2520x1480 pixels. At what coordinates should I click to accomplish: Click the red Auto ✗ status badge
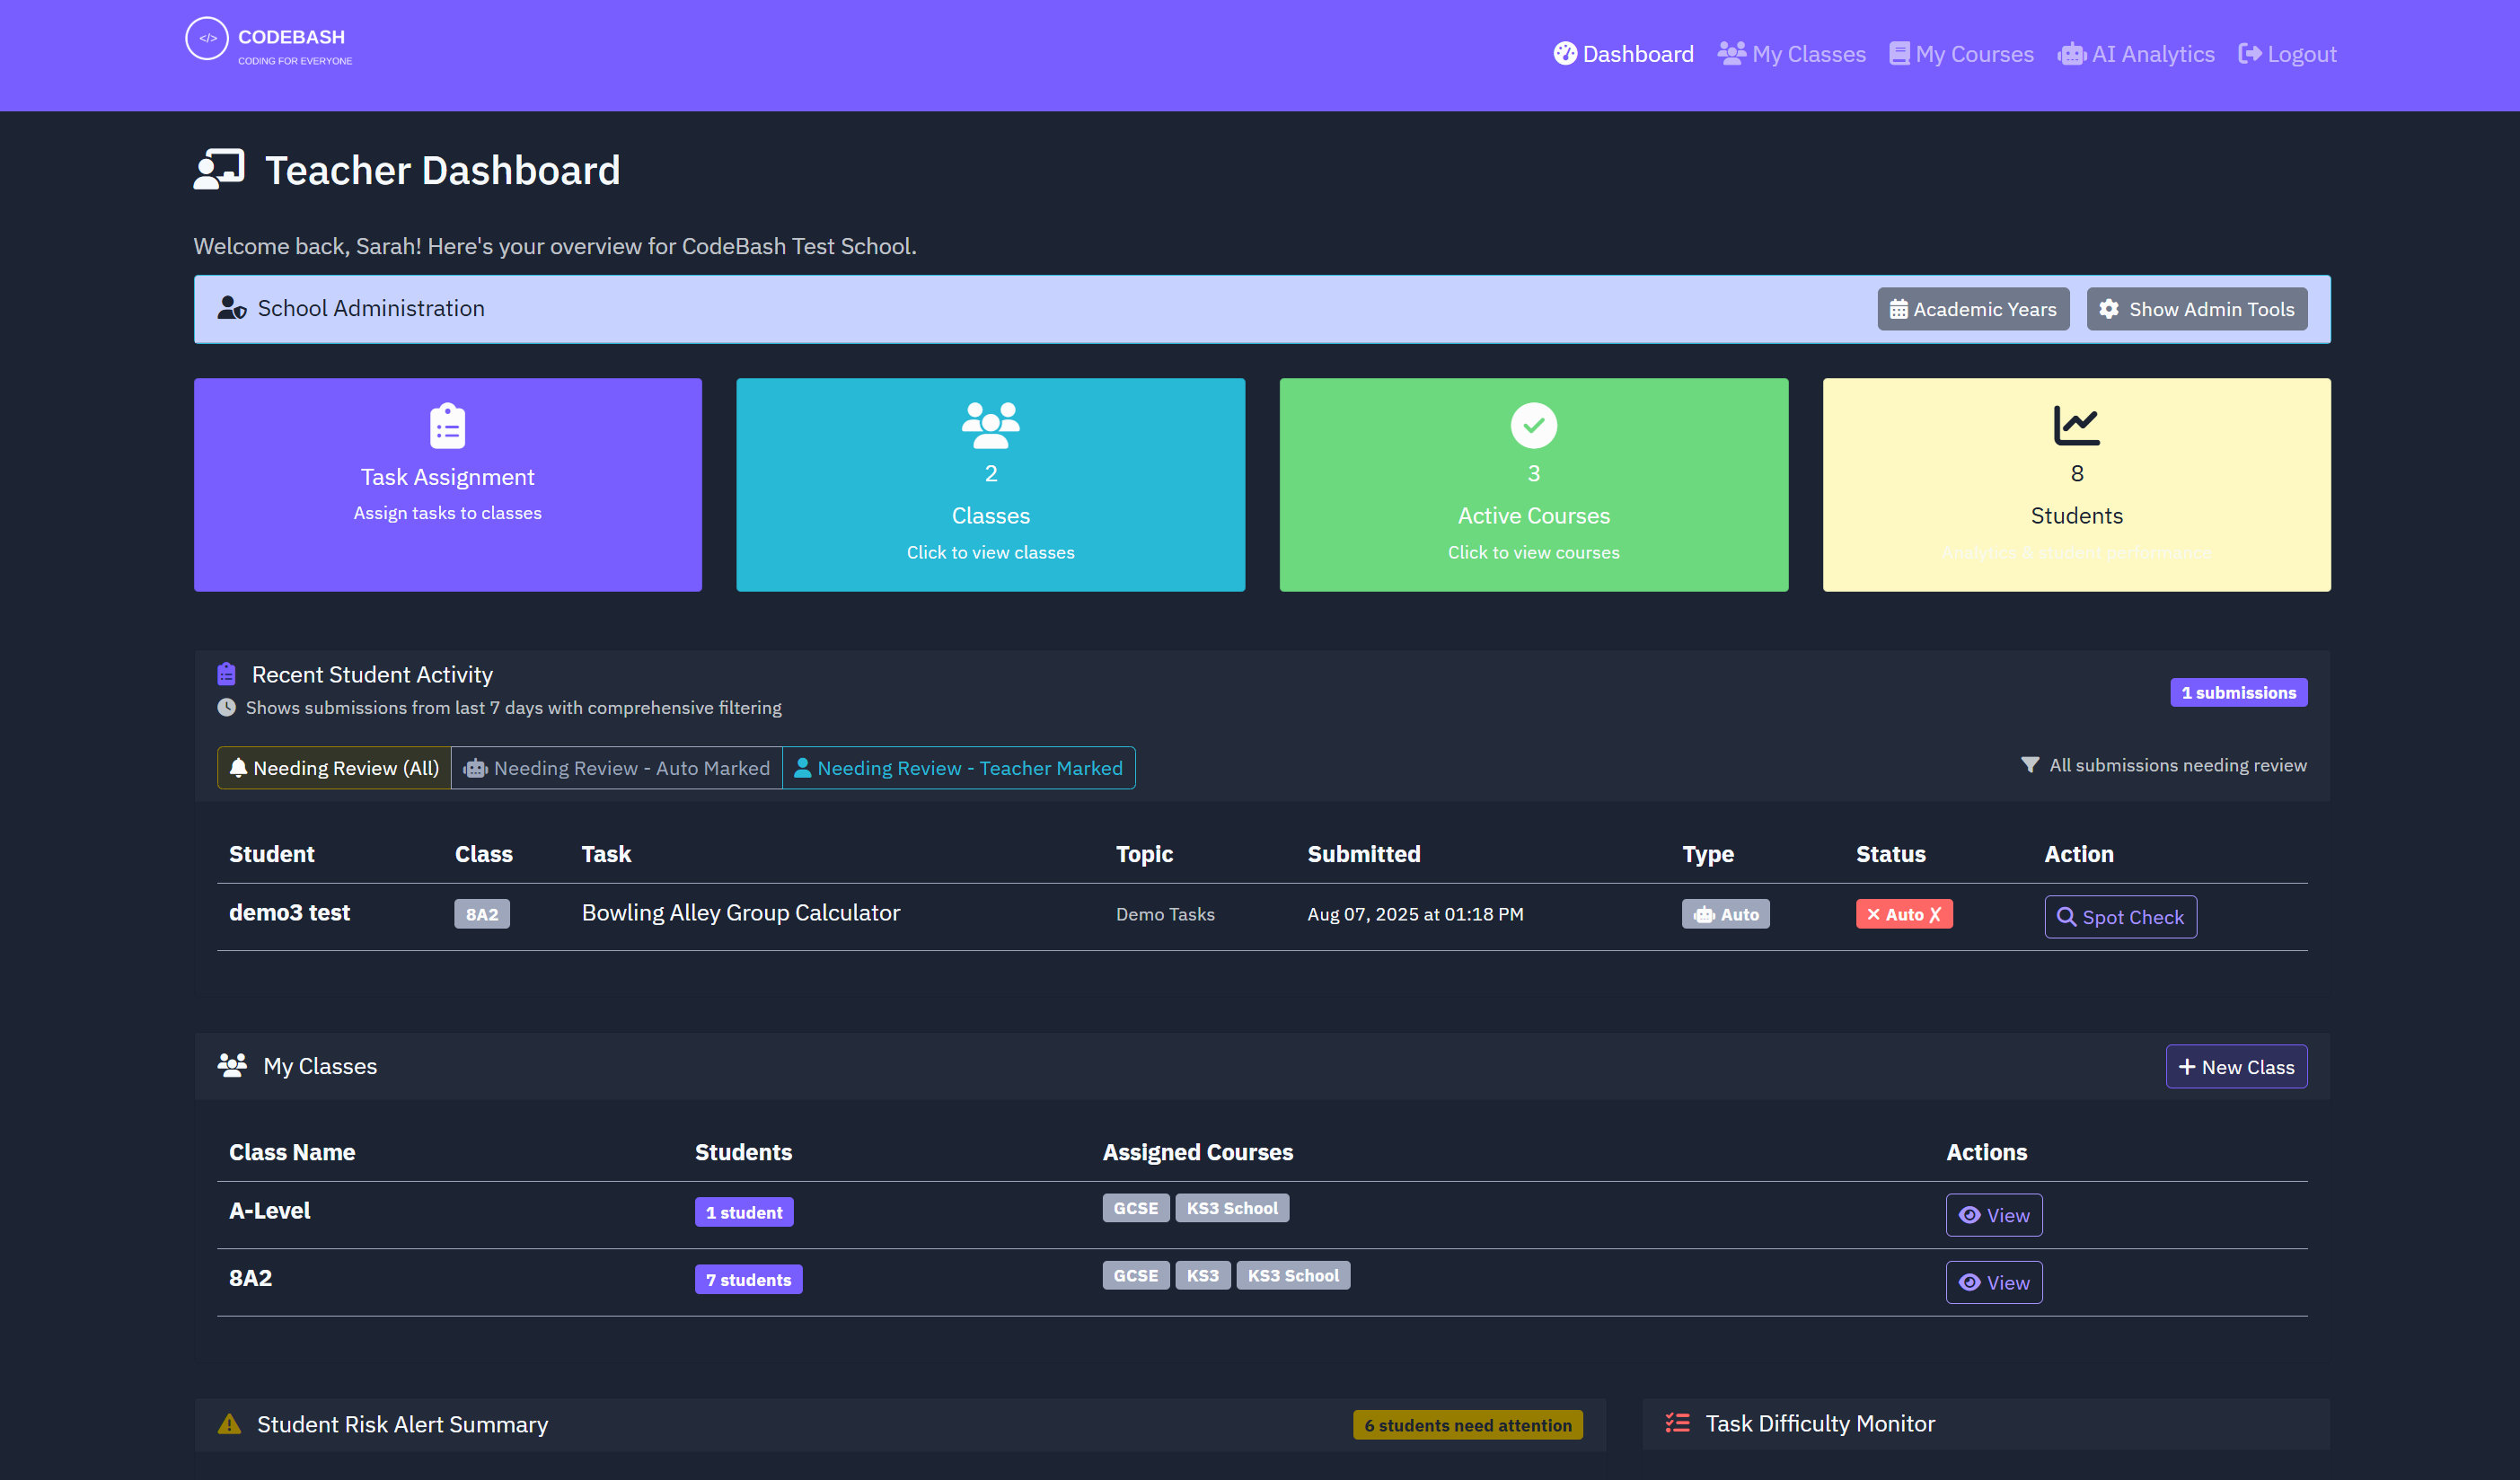[x=1904, y=914]
